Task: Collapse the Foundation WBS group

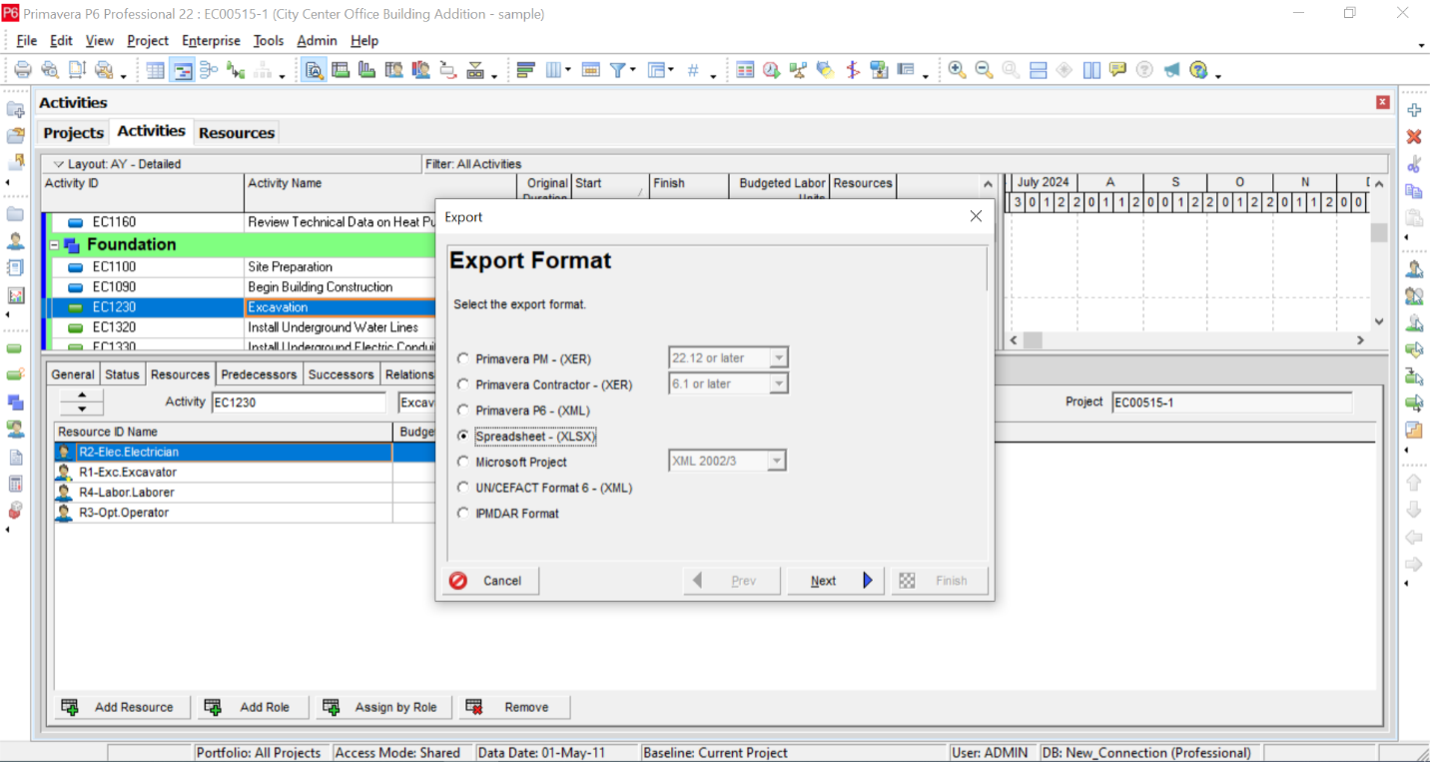Action: (55, 245)
